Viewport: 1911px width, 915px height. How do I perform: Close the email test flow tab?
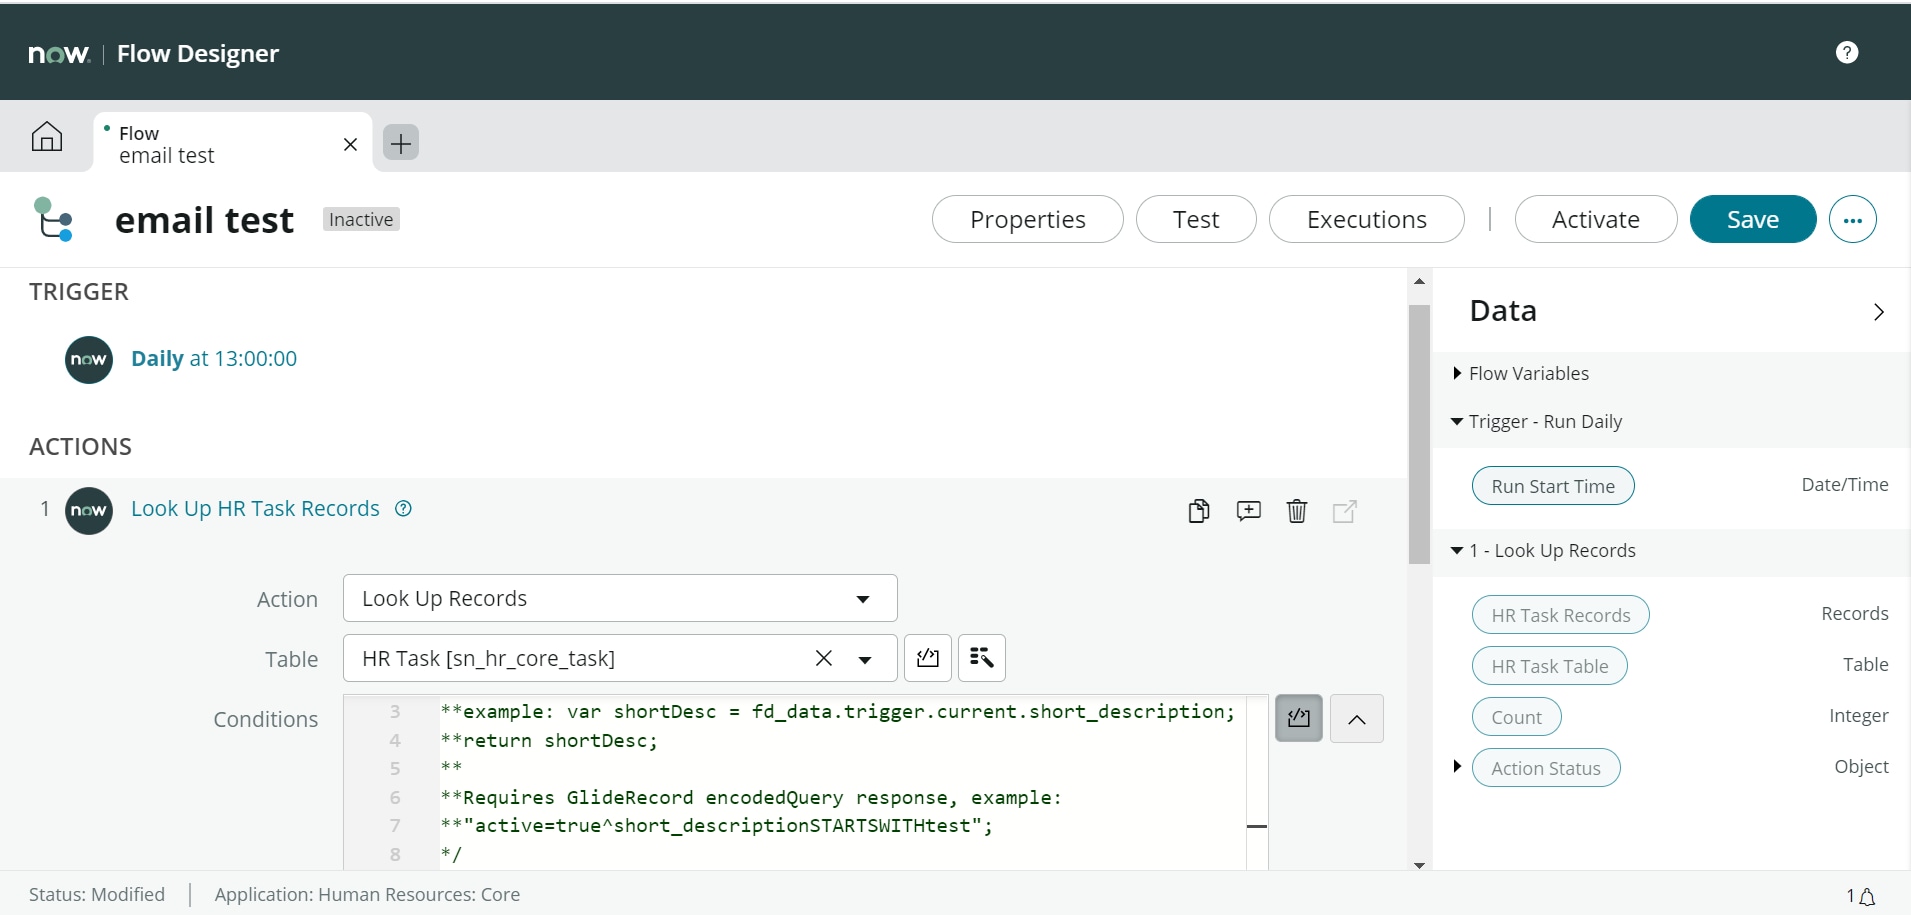350,144
